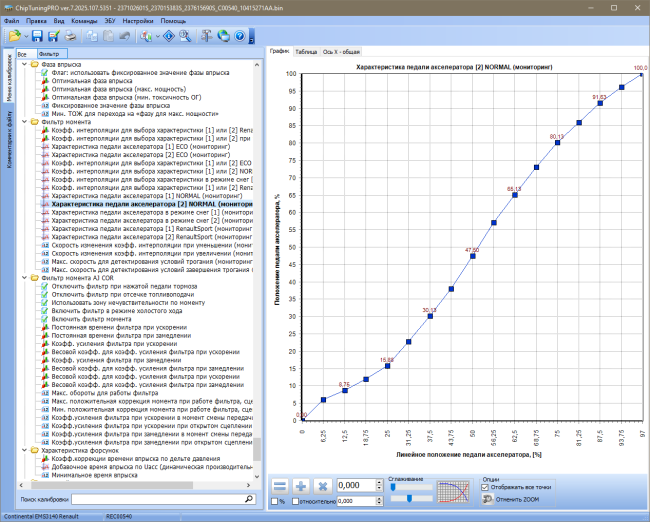Viewport: 650px width, 522px height.
Task: Open dropdown arrow next to open-file icon
Action: 26,37
